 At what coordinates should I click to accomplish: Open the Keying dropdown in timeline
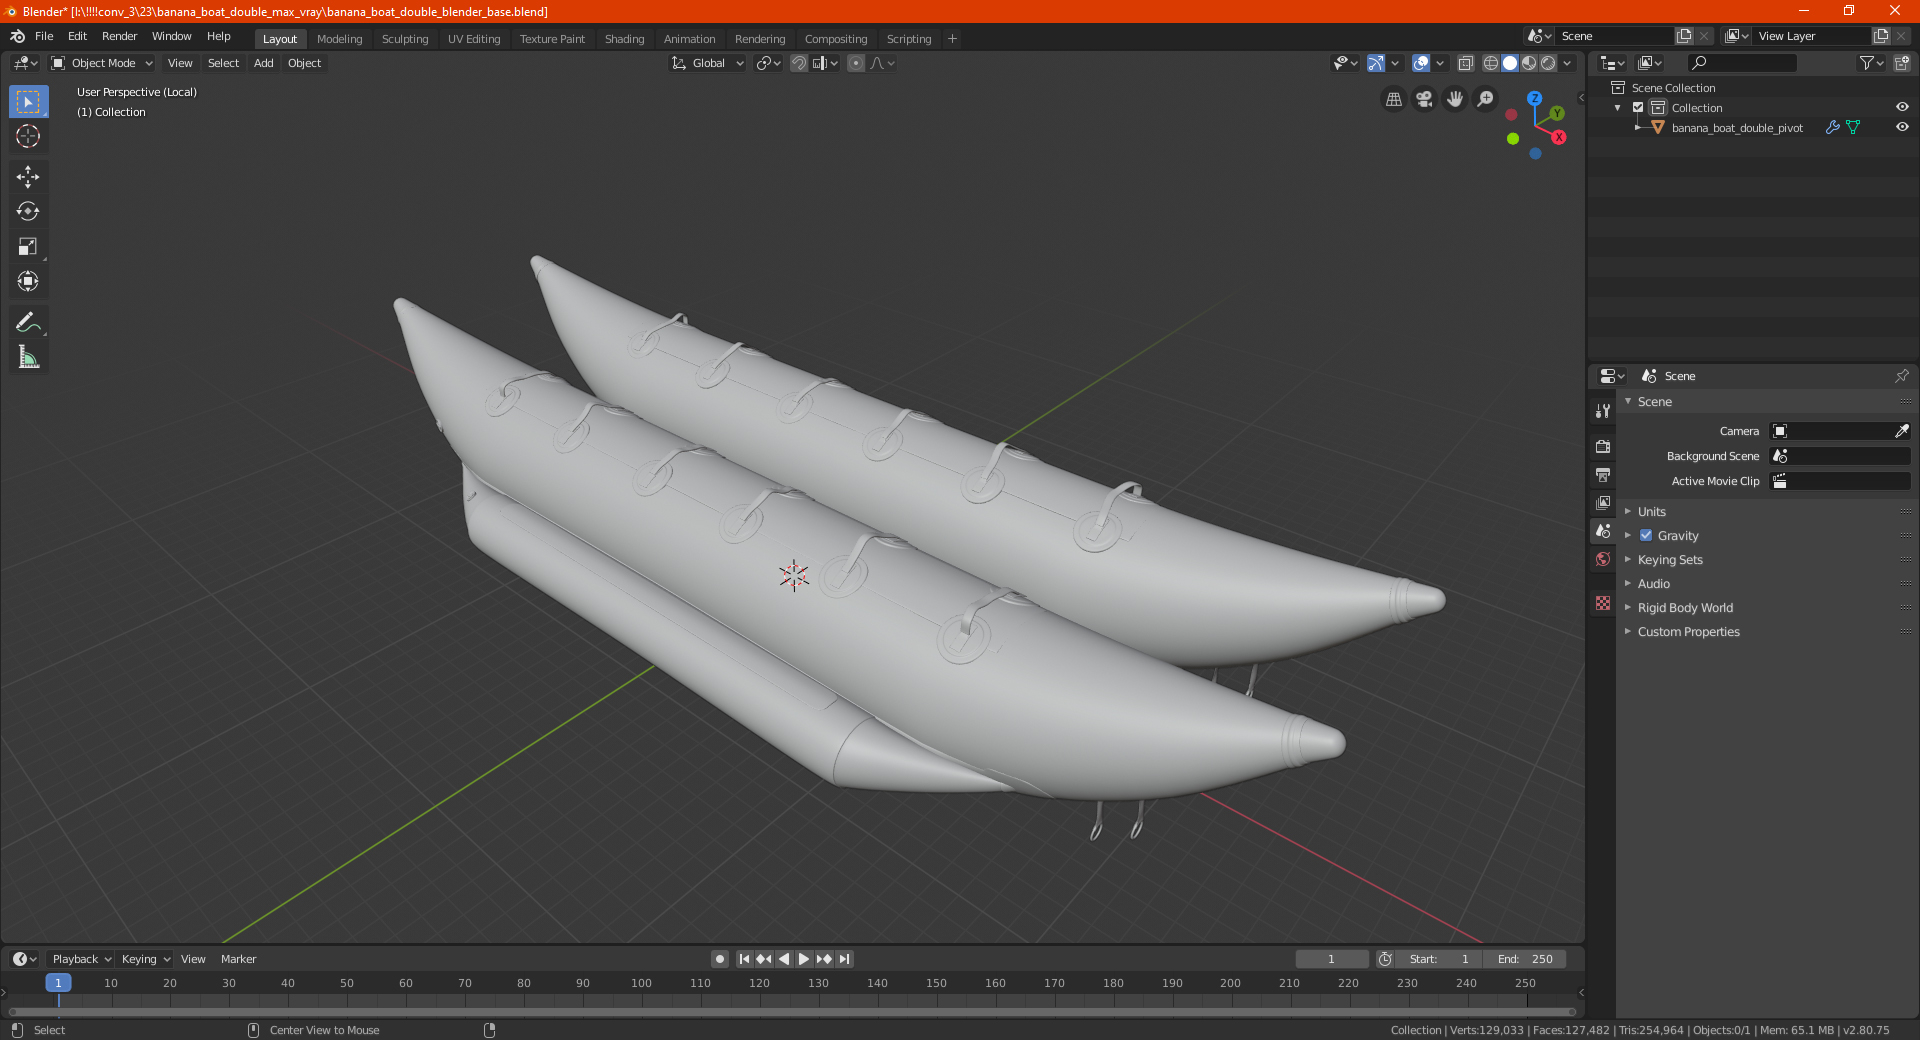[x=145, y=959]
